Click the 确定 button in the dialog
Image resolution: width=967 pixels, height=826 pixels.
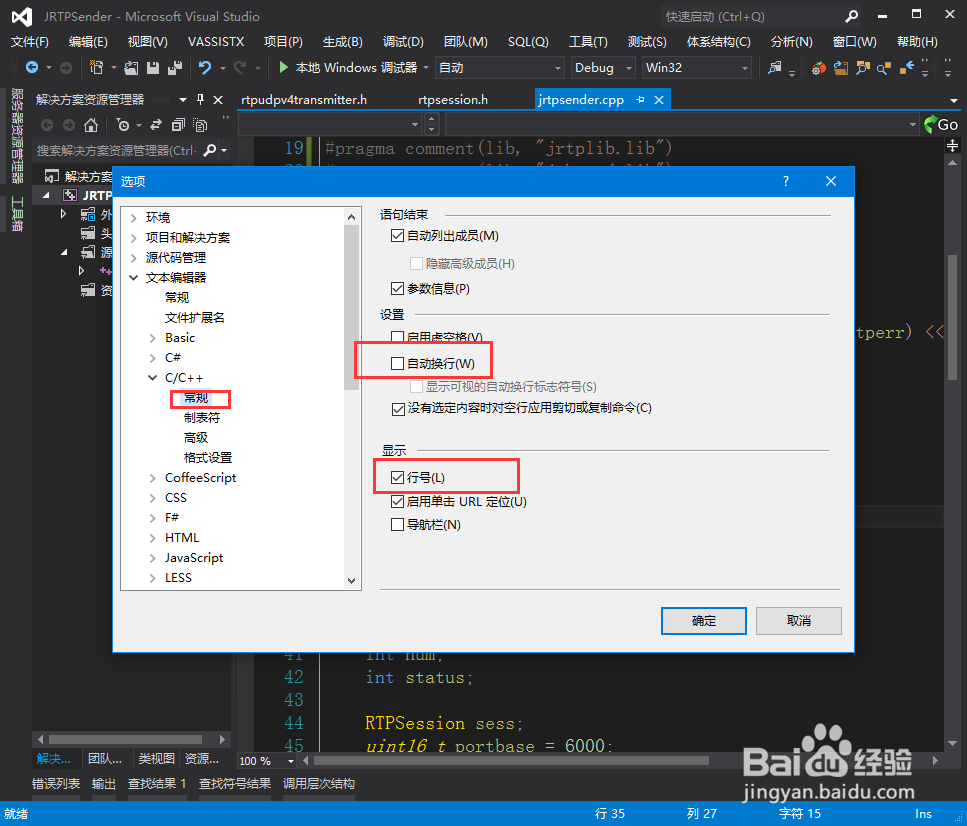point(703,620)
